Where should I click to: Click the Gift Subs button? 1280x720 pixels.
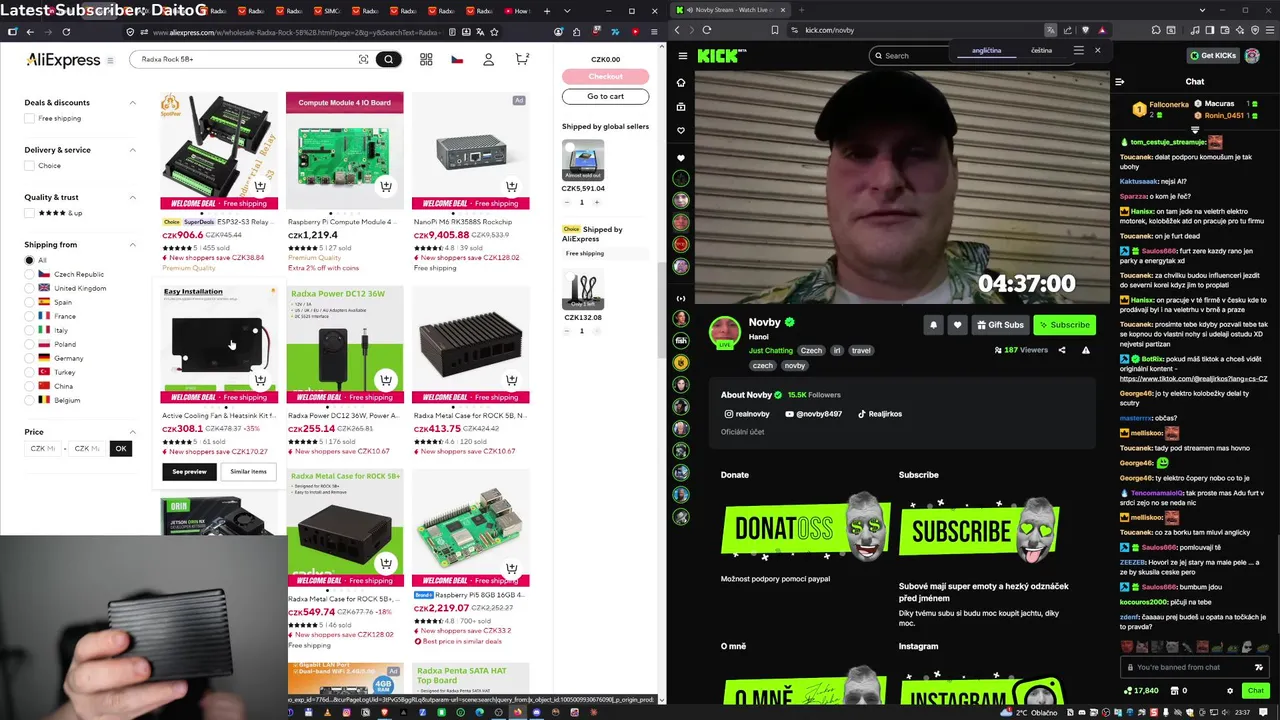(1000, 324)
